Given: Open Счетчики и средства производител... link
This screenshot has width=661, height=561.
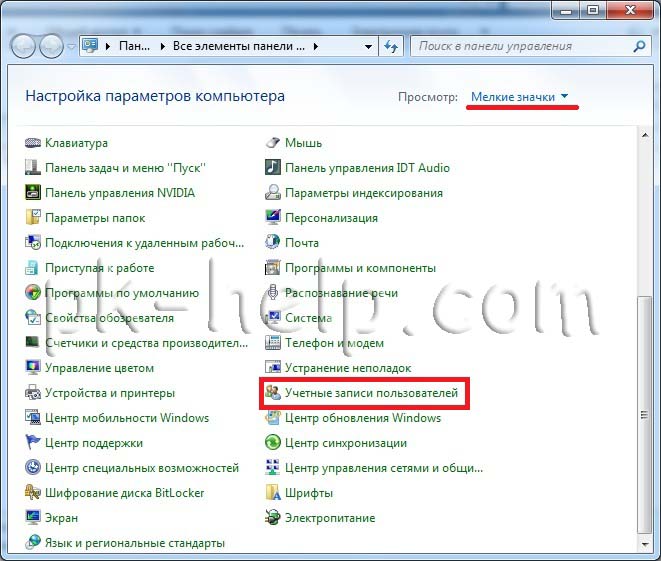Looking at the screenshot, I should coord(147,343).
